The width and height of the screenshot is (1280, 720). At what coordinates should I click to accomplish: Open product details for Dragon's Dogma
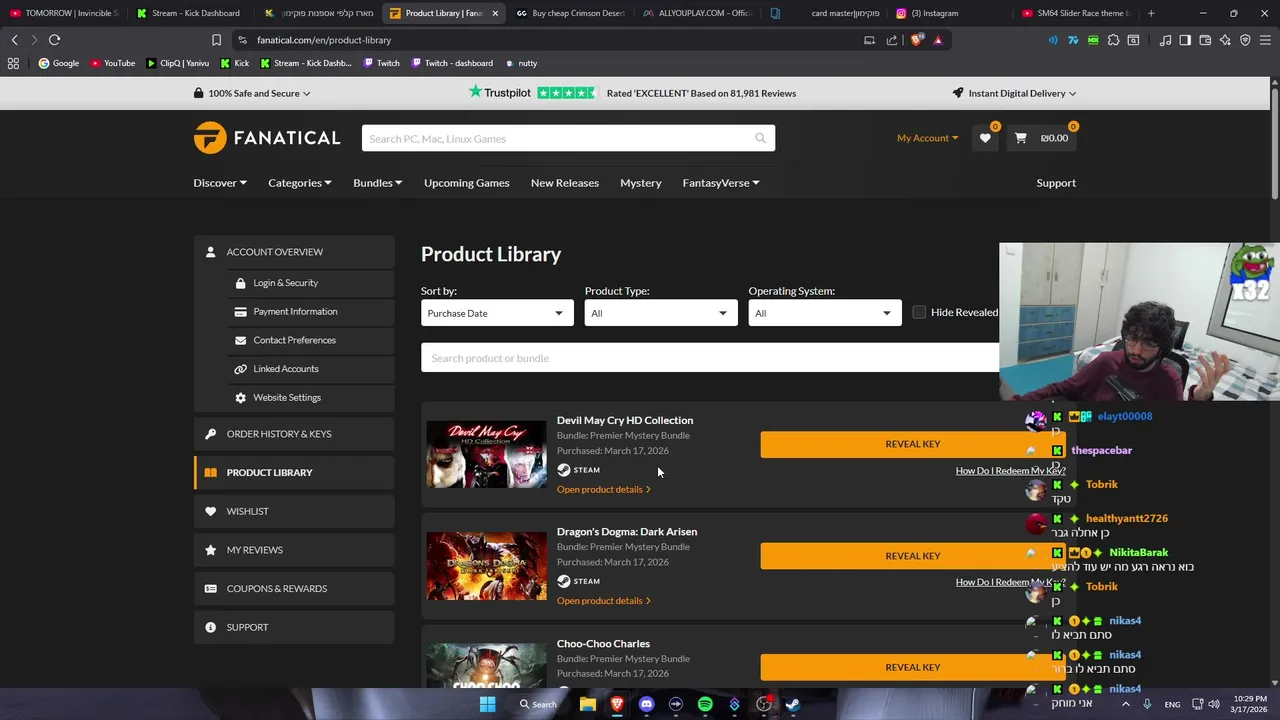click(603, 601)
